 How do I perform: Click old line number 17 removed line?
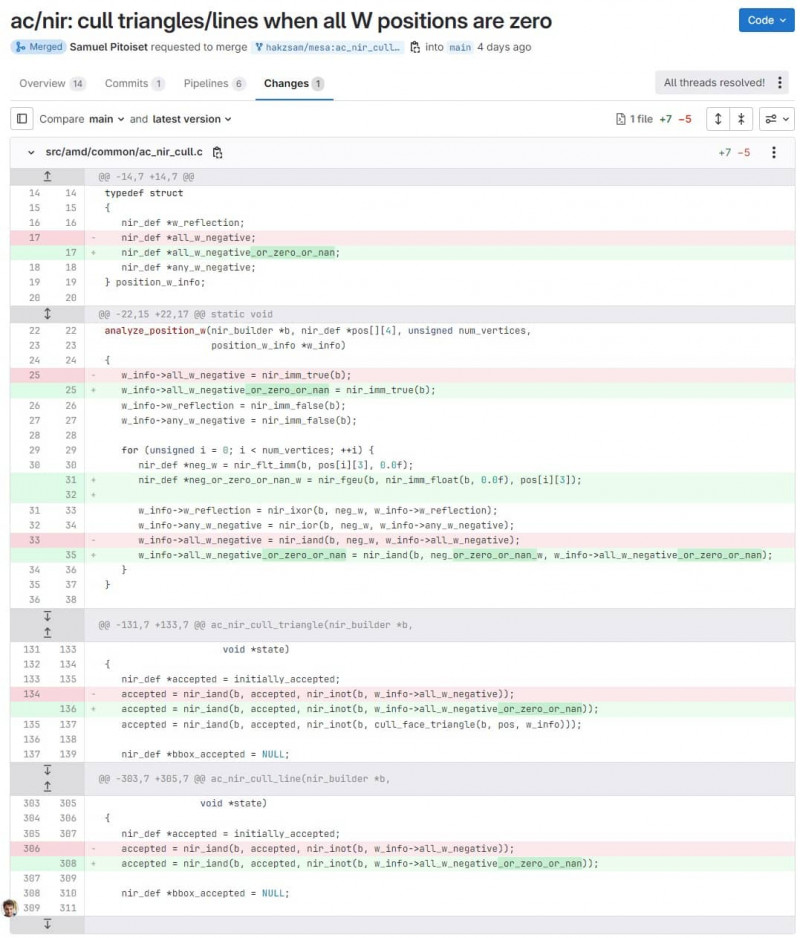tap(35, 237)
